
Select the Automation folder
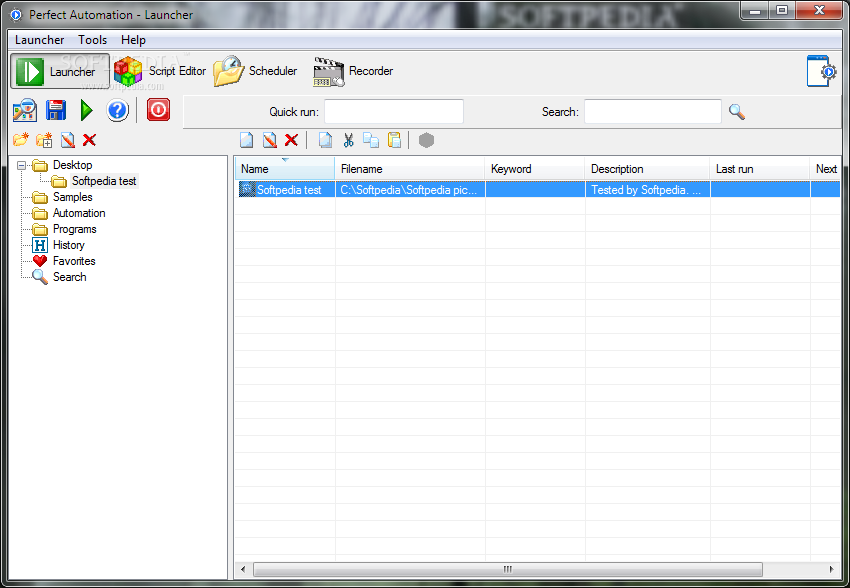(79, 213)
